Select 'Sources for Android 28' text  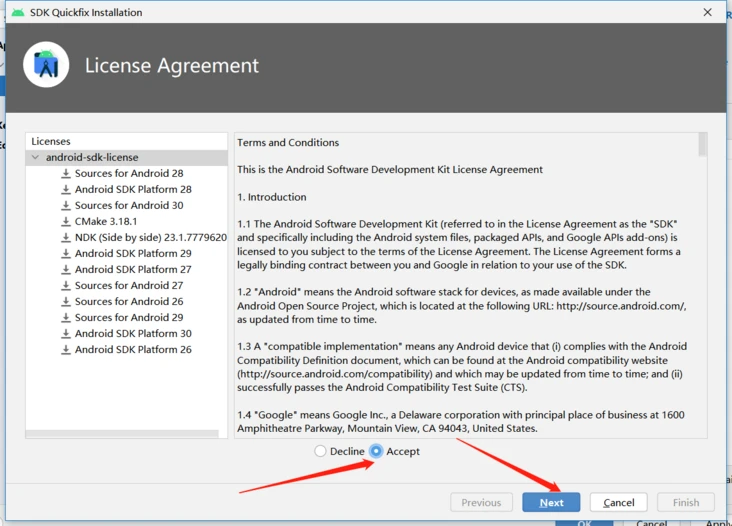(x=129, y=173)
